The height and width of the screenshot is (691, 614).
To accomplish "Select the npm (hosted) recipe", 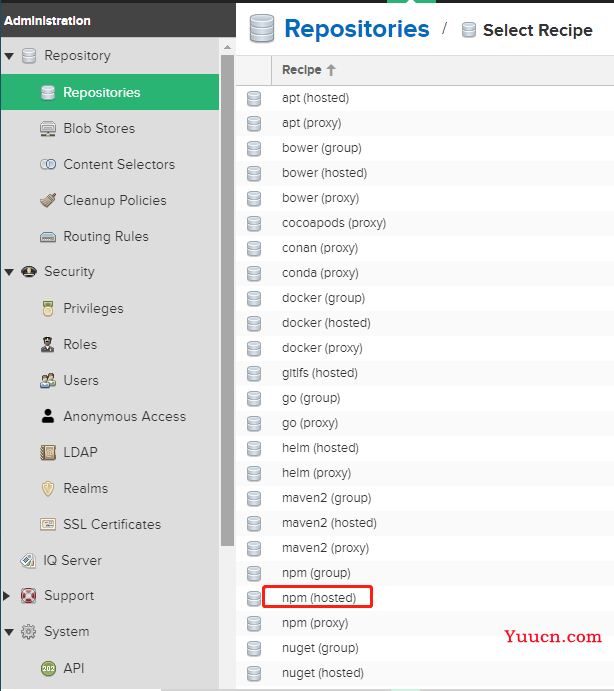I will click(319, 598).
